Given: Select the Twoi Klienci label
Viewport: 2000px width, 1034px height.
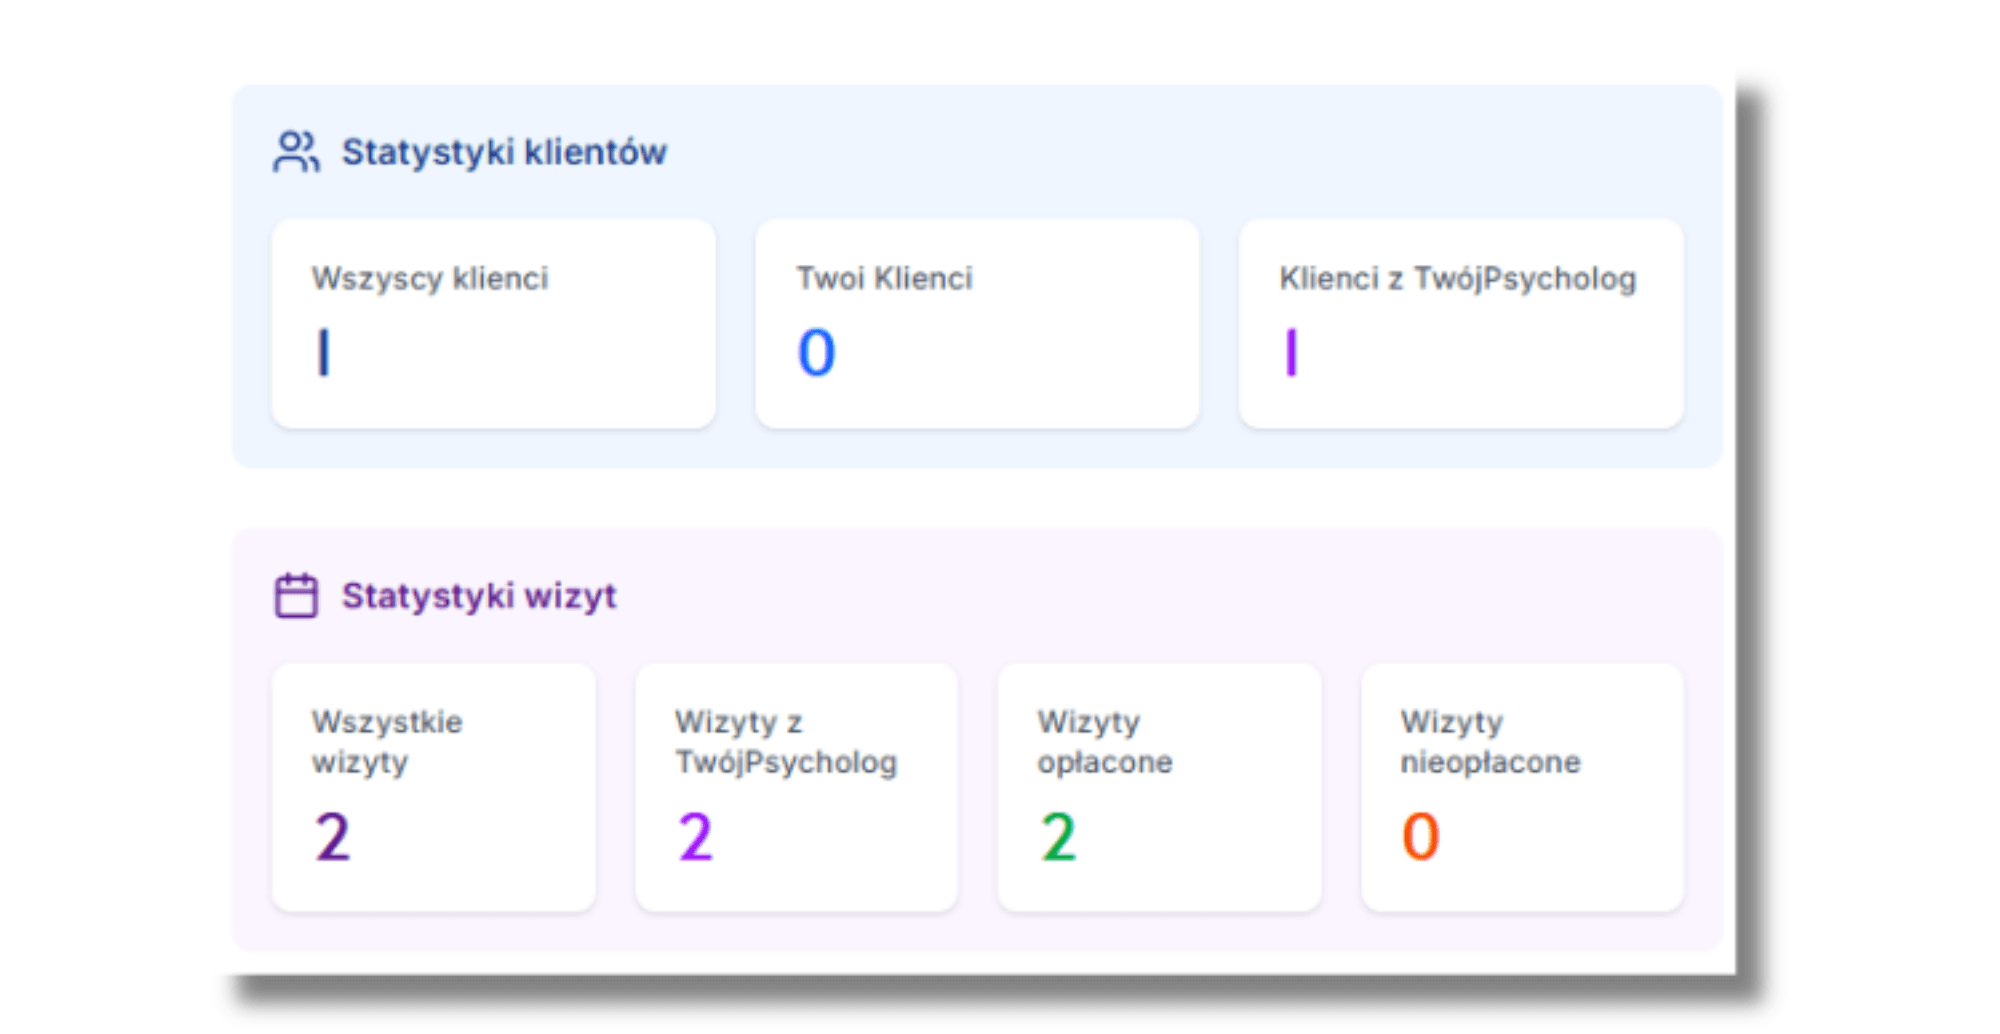Looking at the screenshot, I should (884, 278).
